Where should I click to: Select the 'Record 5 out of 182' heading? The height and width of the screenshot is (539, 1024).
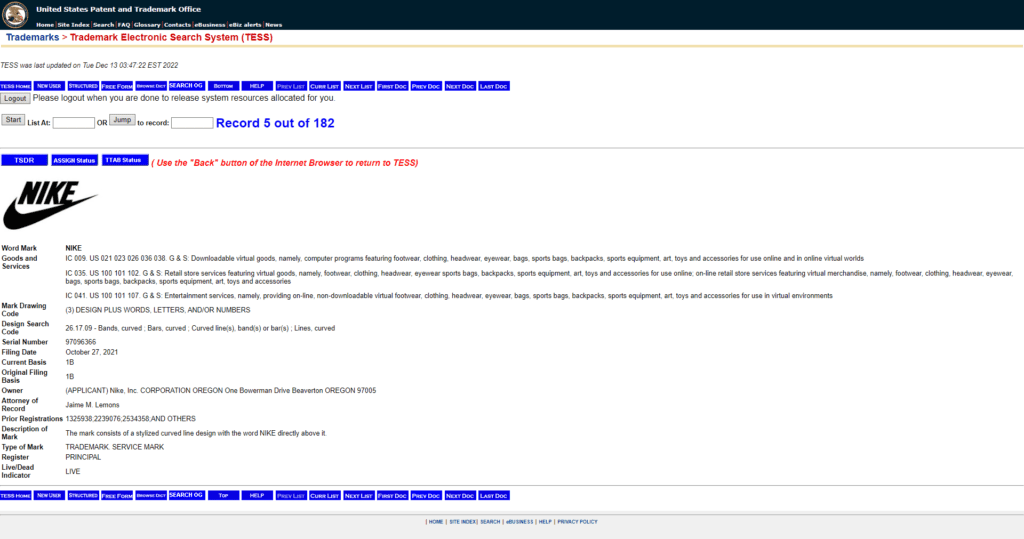tap(275, 123)
